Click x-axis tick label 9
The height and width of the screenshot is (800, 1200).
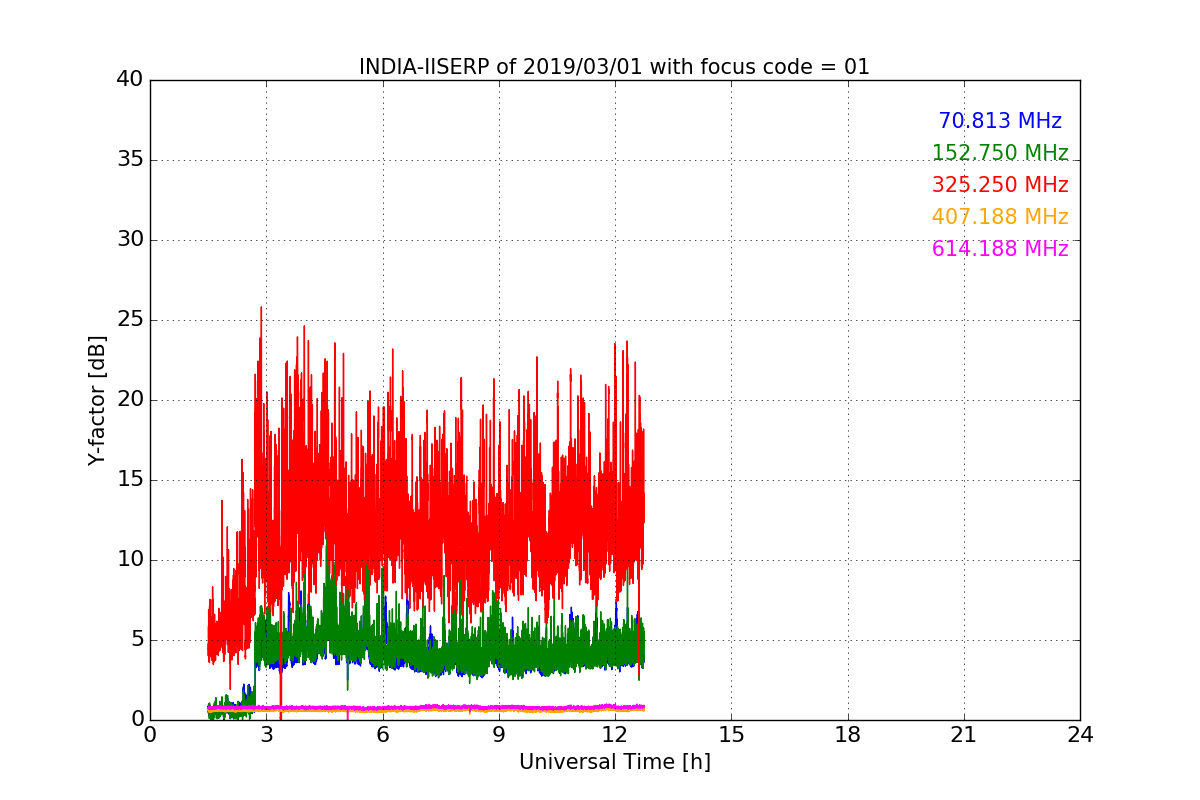click(499, 734)
